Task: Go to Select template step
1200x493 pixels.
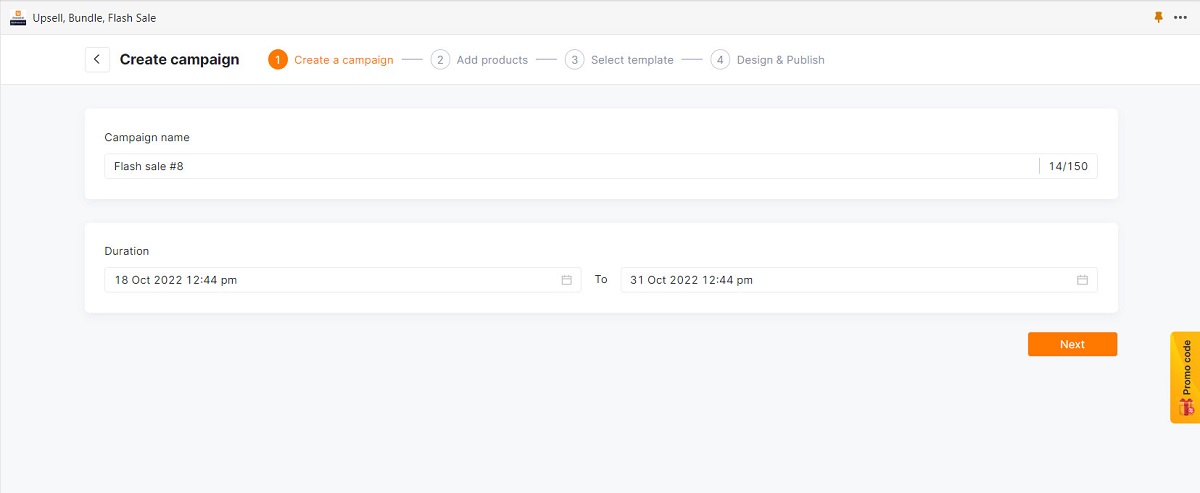Action: 619,60
